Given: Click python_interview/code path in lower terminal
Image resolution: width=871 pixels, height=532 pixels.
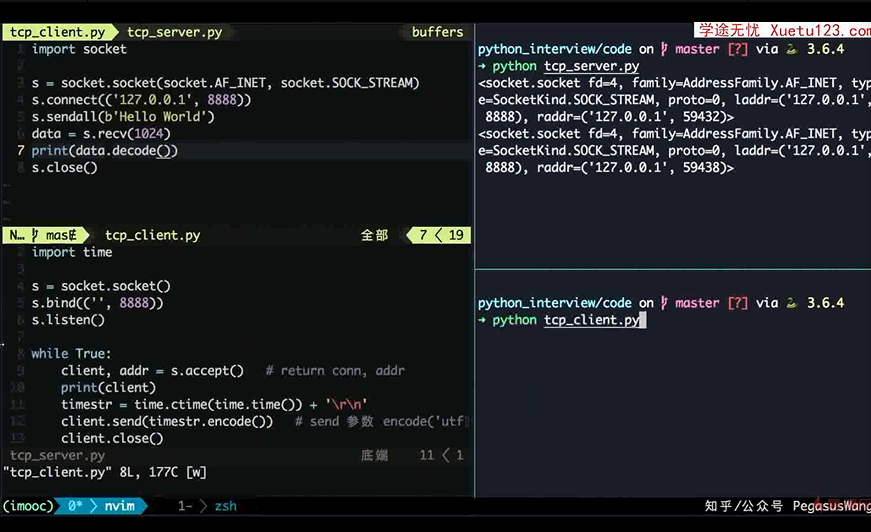Looking at the screenshot, I should (x=554, y=303).
